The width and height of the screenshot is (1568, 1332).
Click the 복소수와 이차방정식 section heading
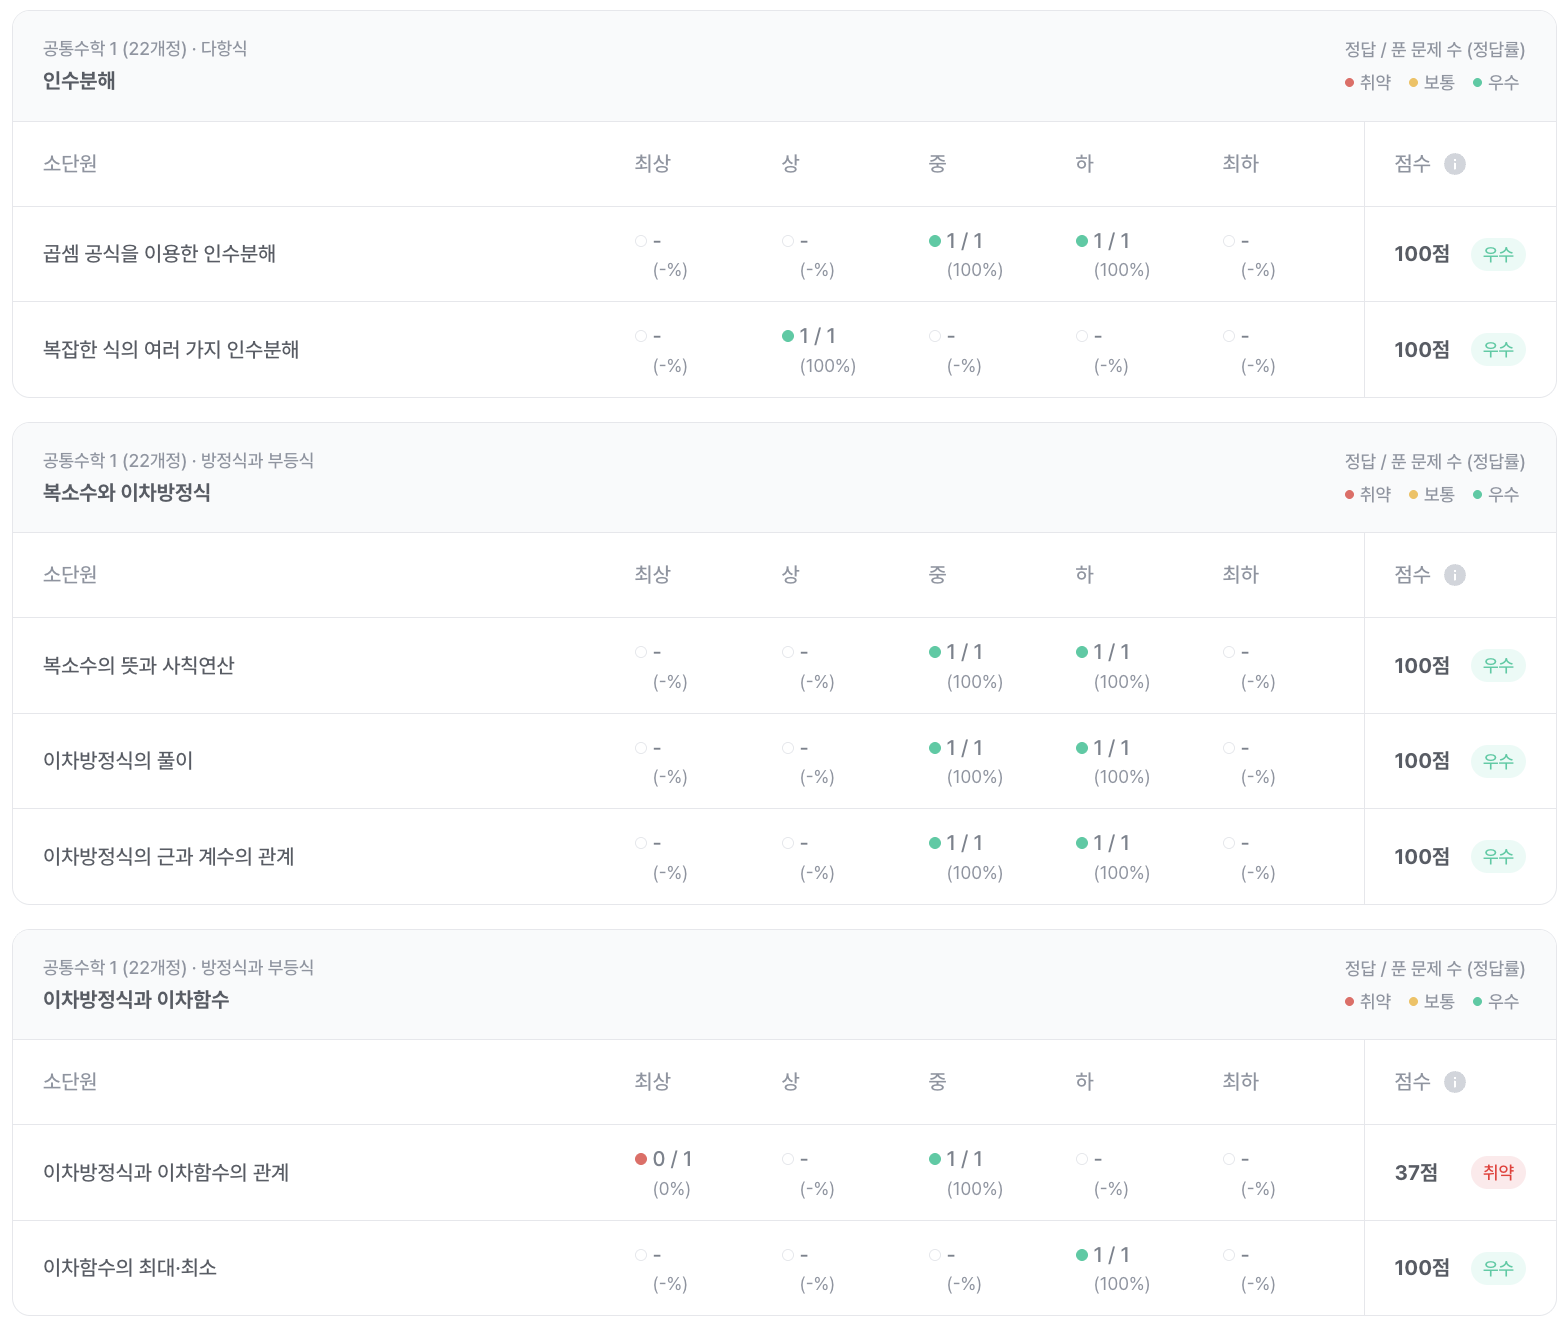pyautogui.click(x=126, y=492)
